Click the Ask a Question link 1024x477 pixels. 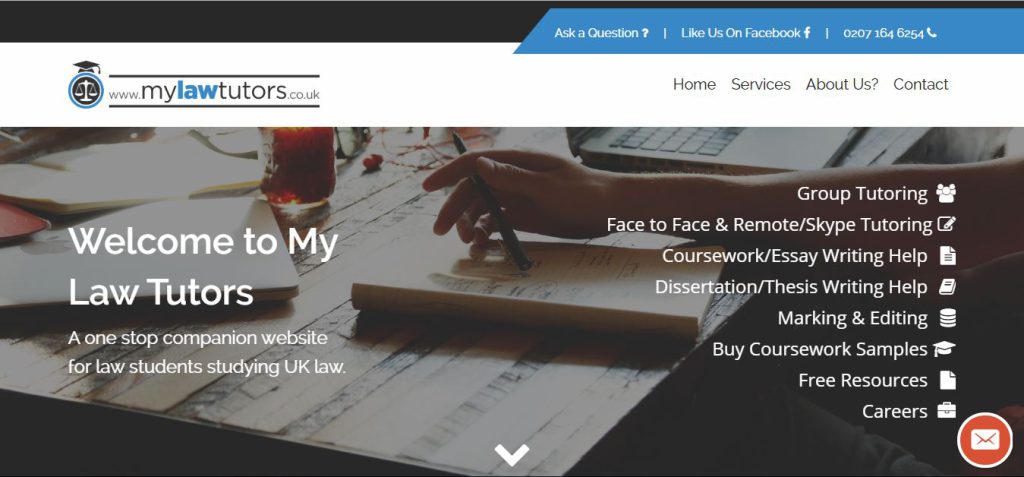tap(601, 33)
